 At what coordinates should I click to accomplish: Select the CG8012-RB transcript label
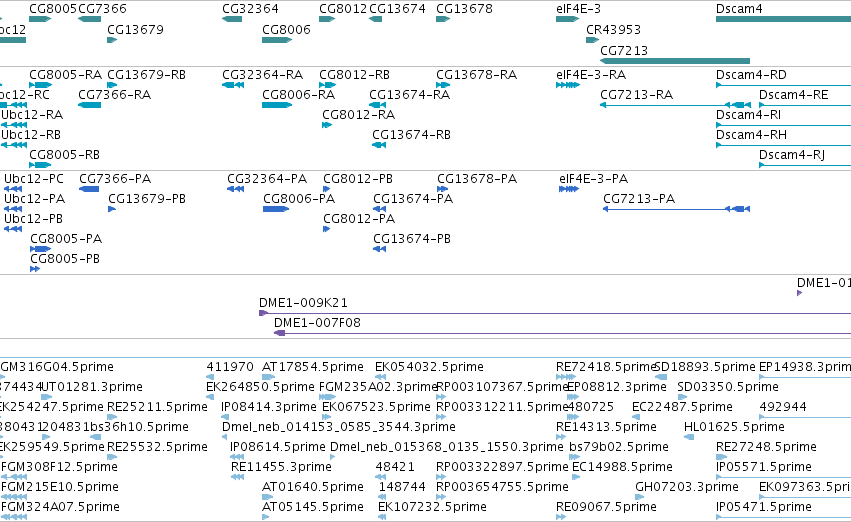click(x=354, y=74)
